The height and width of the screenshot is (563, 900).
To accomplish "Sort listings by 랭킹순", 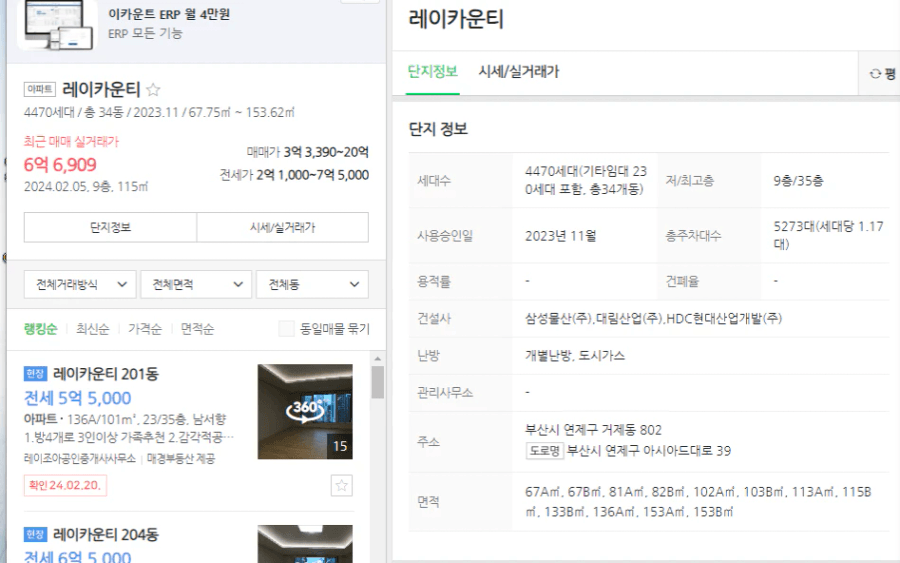I will click(40, 329).
